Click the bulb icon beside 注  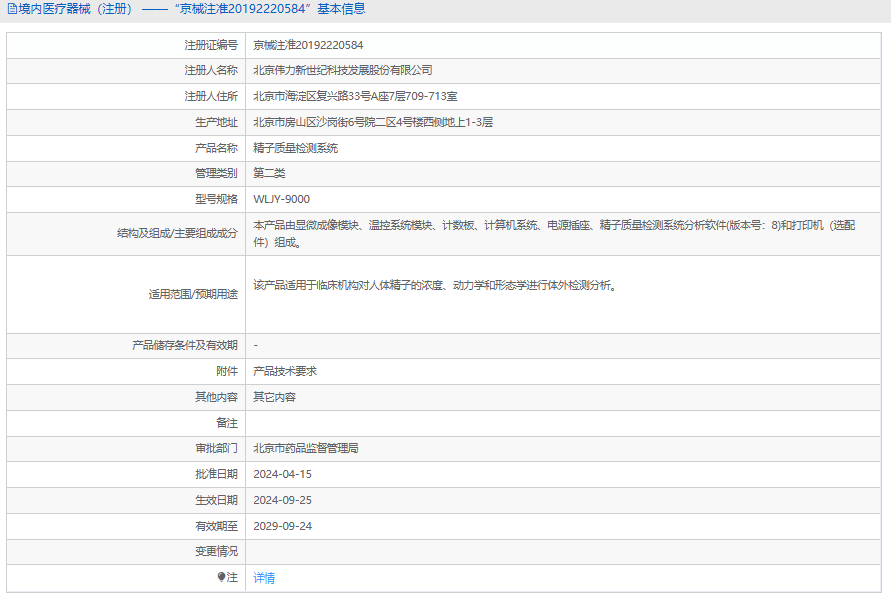pyautogui.click(x=221, y=577)
